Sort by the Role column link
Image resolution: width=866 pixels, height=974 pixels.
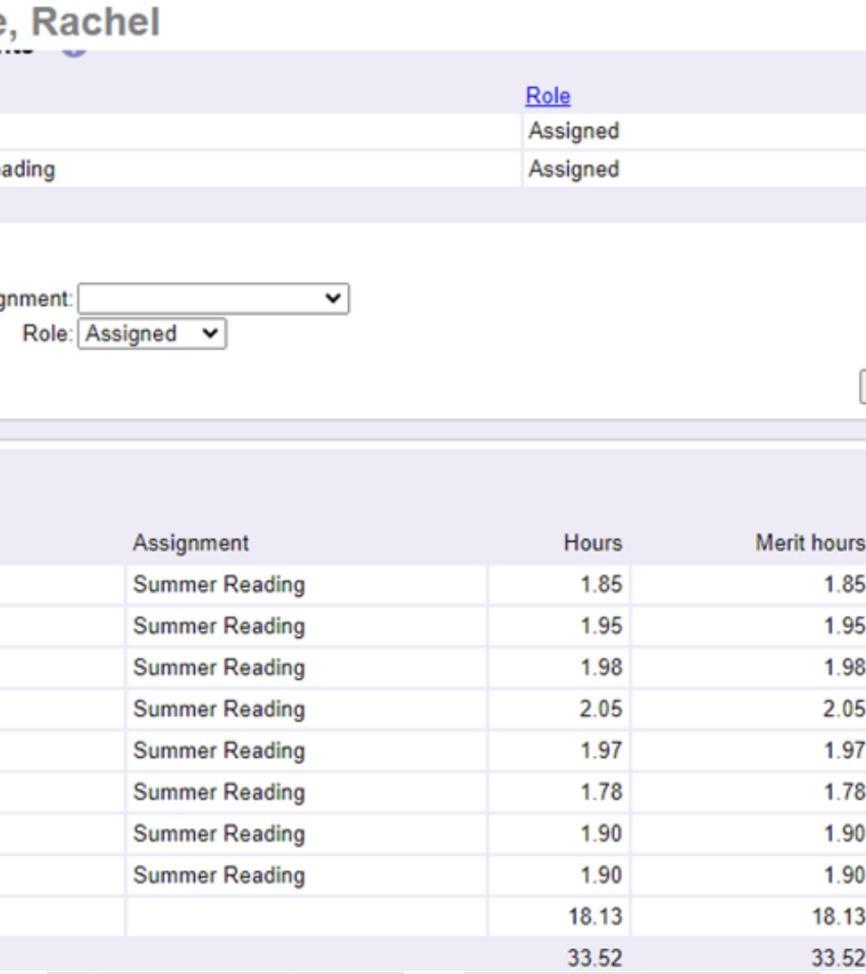(x=548, y=96)
